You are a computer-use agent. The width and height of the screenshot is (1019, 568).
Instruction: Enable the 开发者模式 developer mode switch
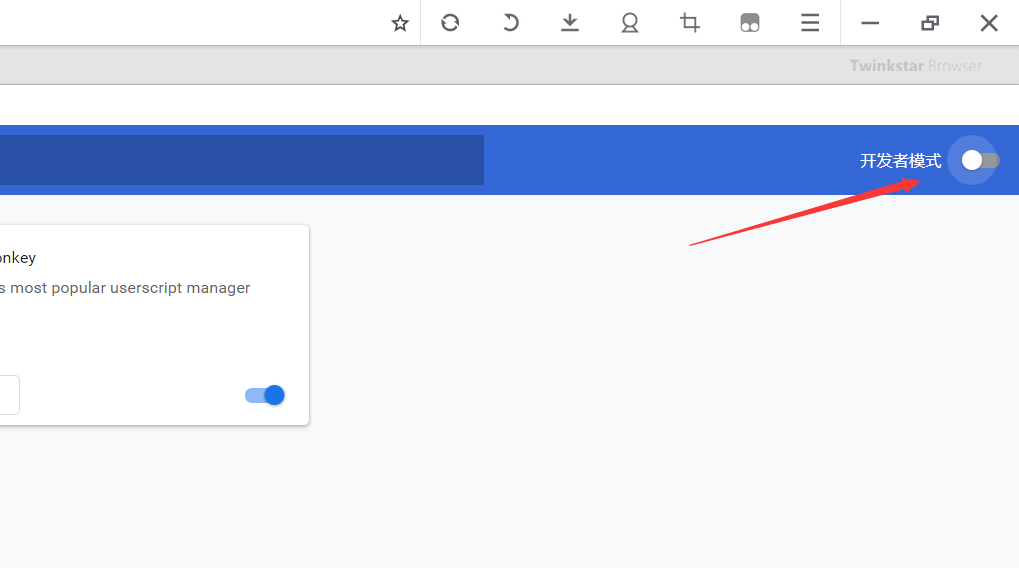[x=979, y=160]
